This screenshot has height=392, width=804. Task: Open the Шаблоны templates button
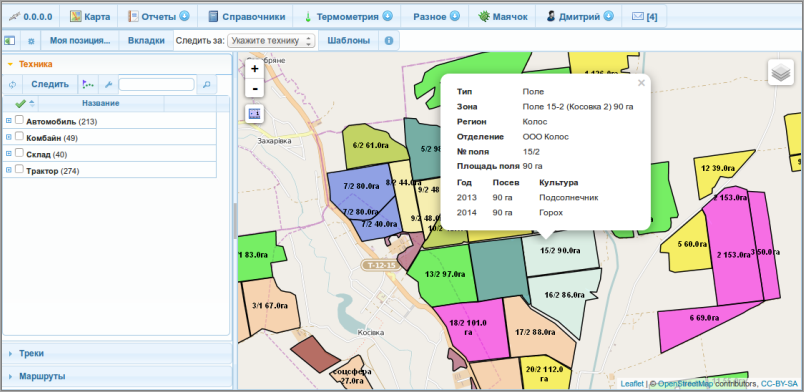348,41
